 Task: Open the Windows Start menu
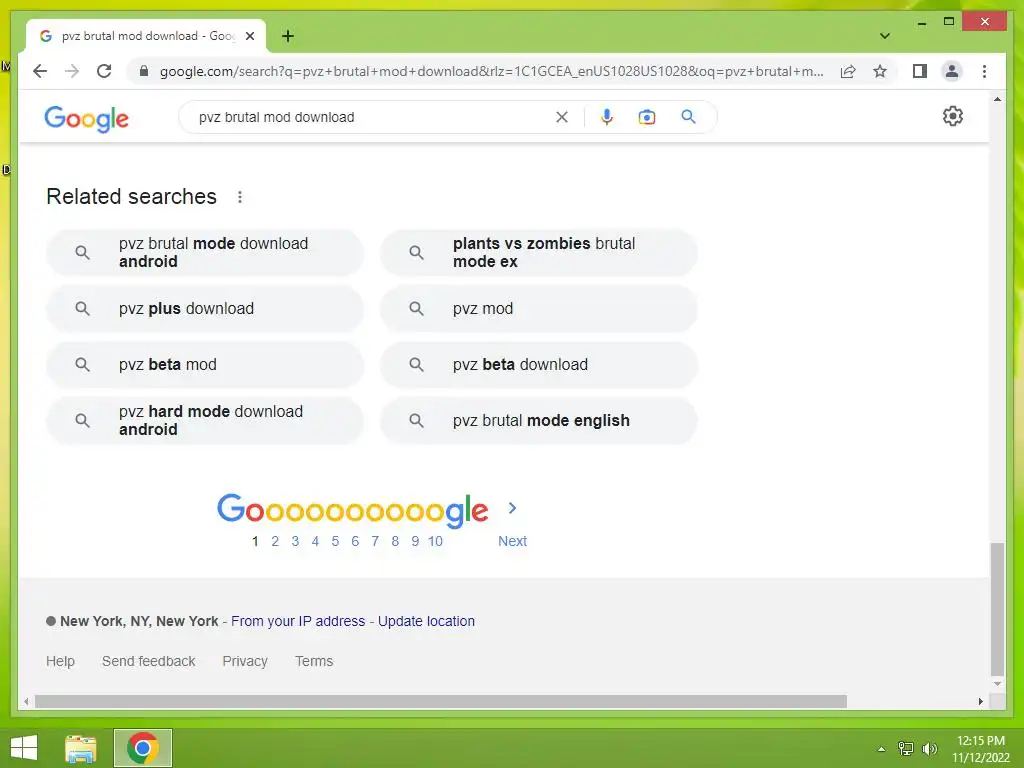tap(24, 748)
